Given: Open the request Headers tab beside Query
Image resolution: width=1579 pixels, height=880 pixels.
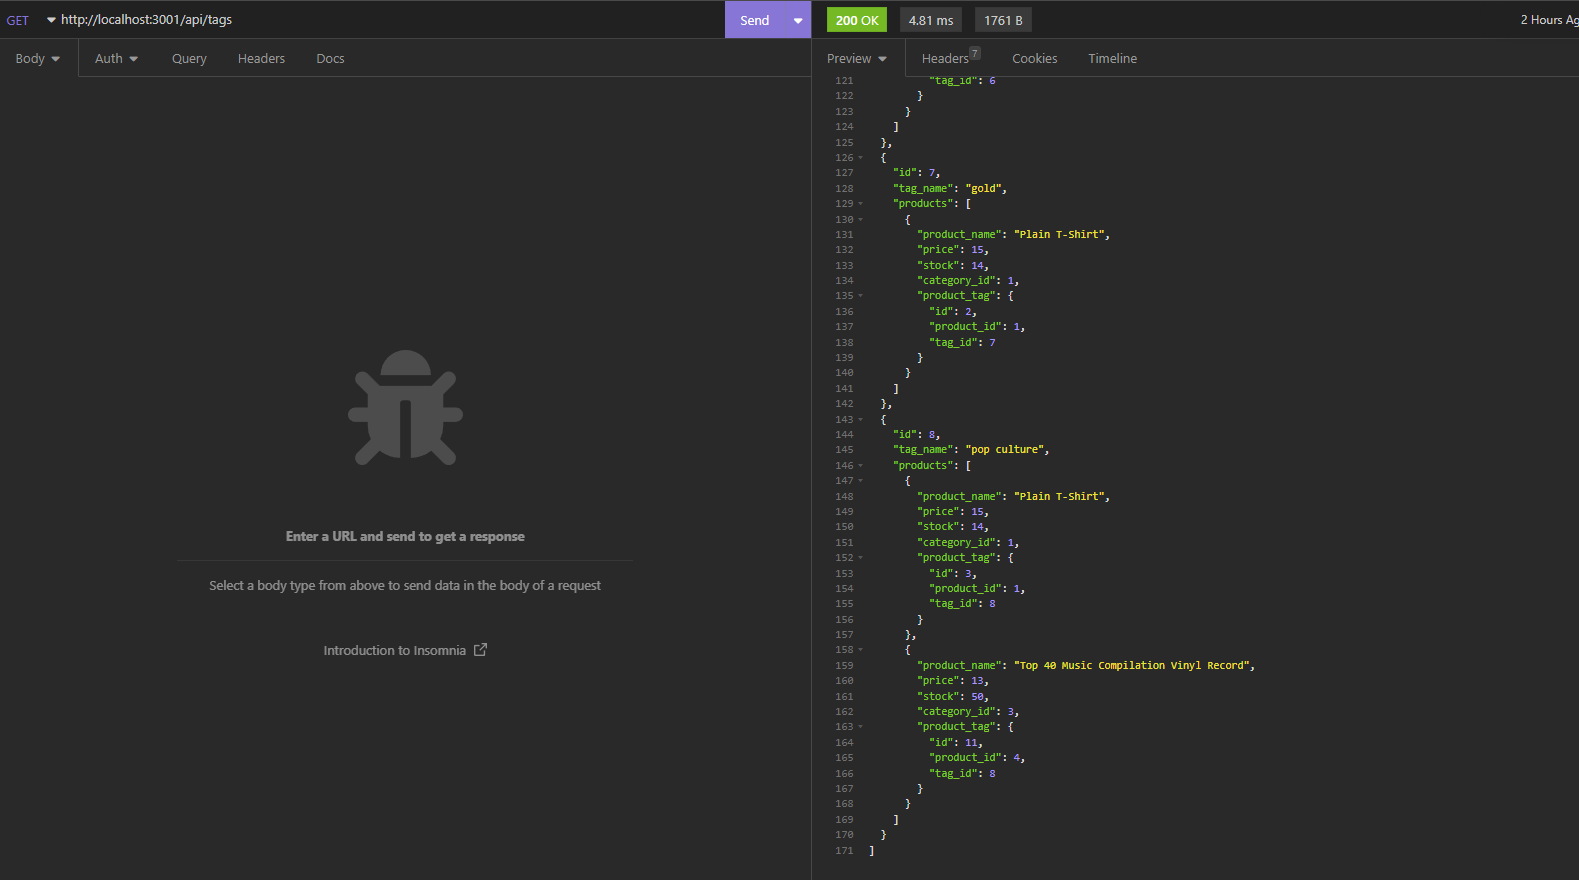Looking at the screenshot, I should click(261, 59).
